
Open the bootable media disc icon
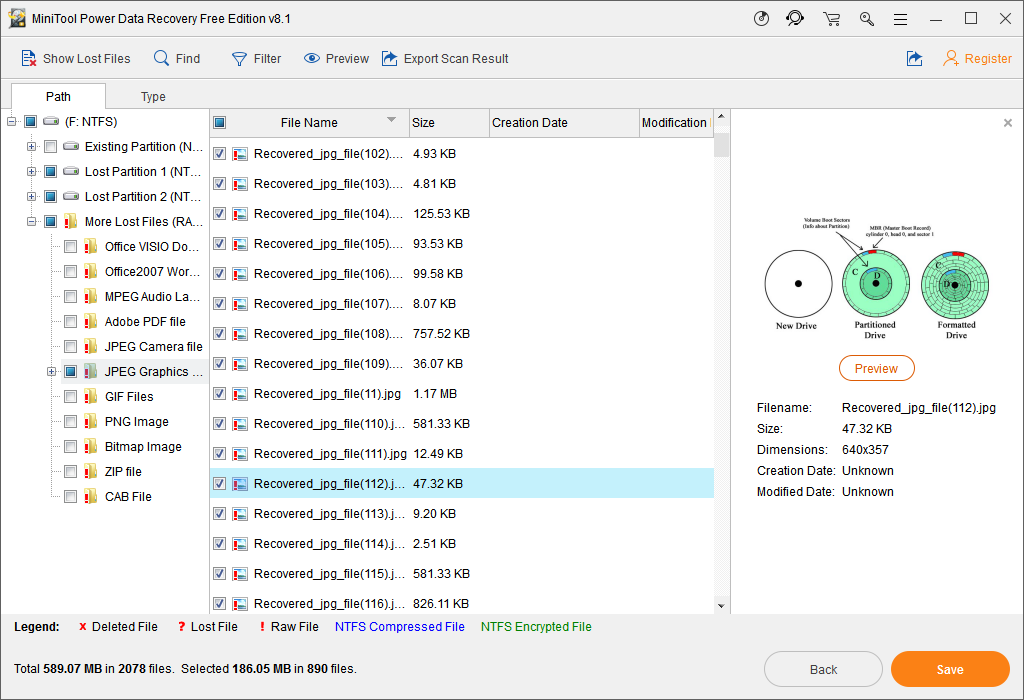761,18
